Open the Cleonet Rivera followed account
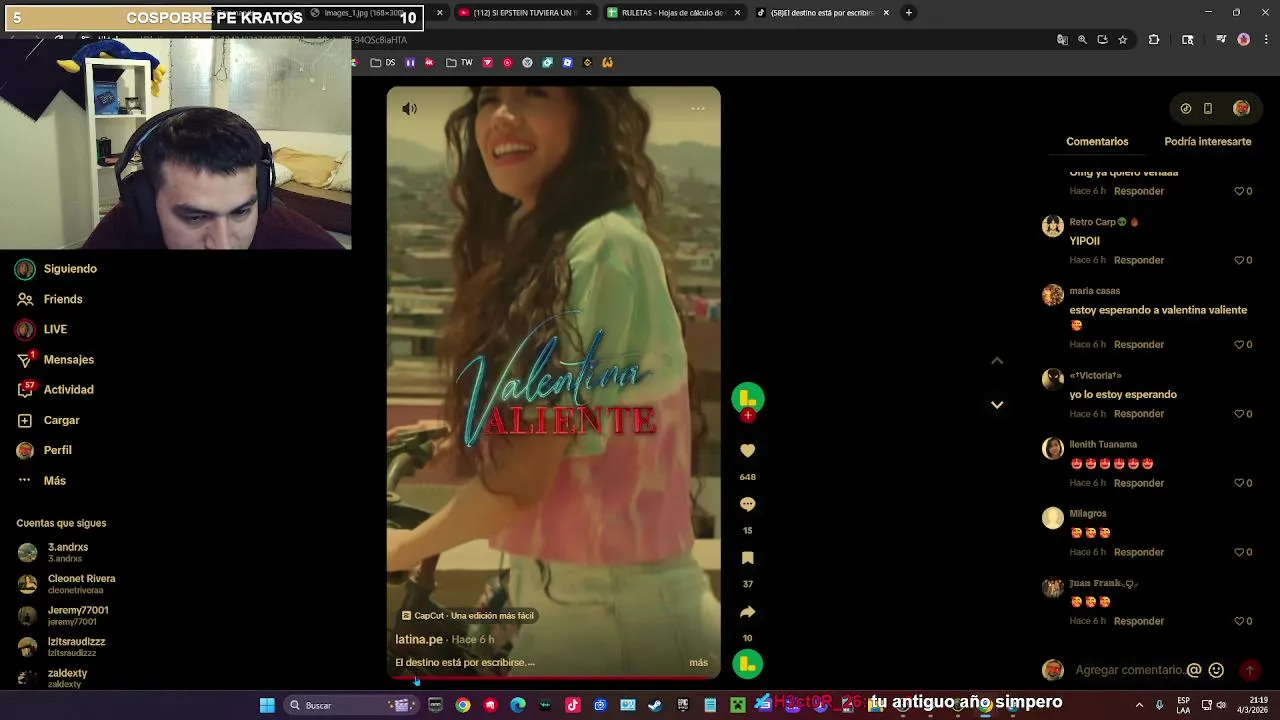1280x720 pixels. click(x=67, y=584)
